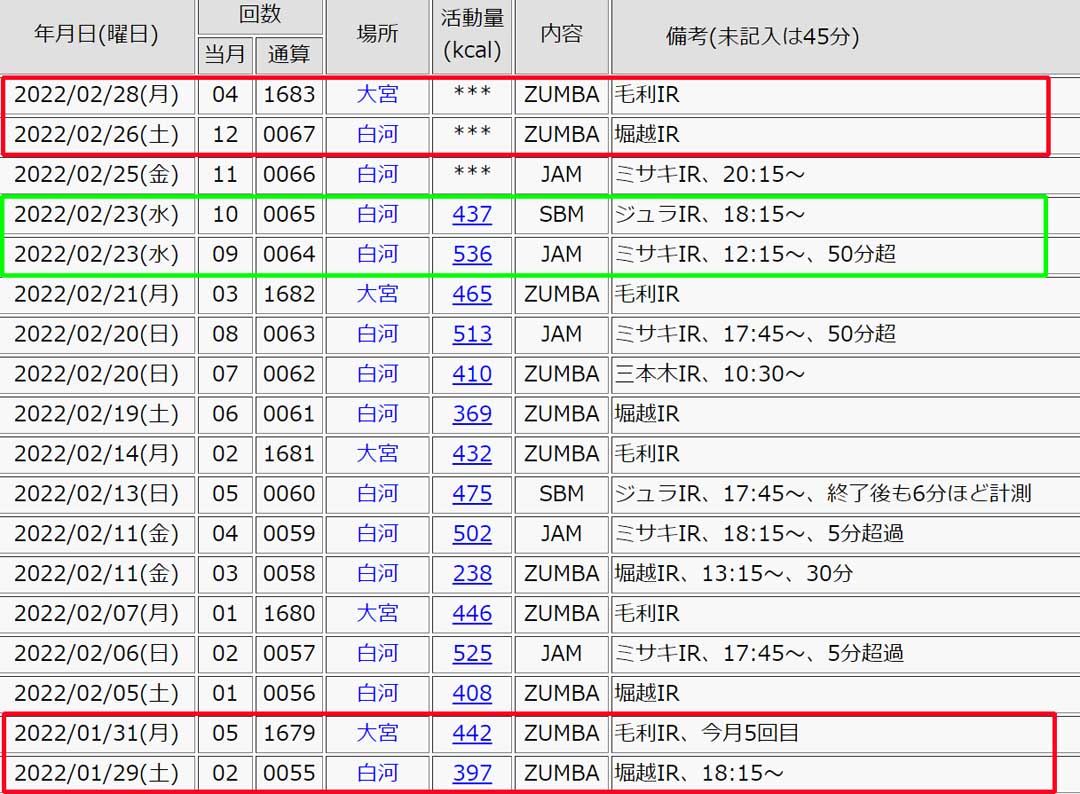Open the 502 kcal link

pos(472,534)
